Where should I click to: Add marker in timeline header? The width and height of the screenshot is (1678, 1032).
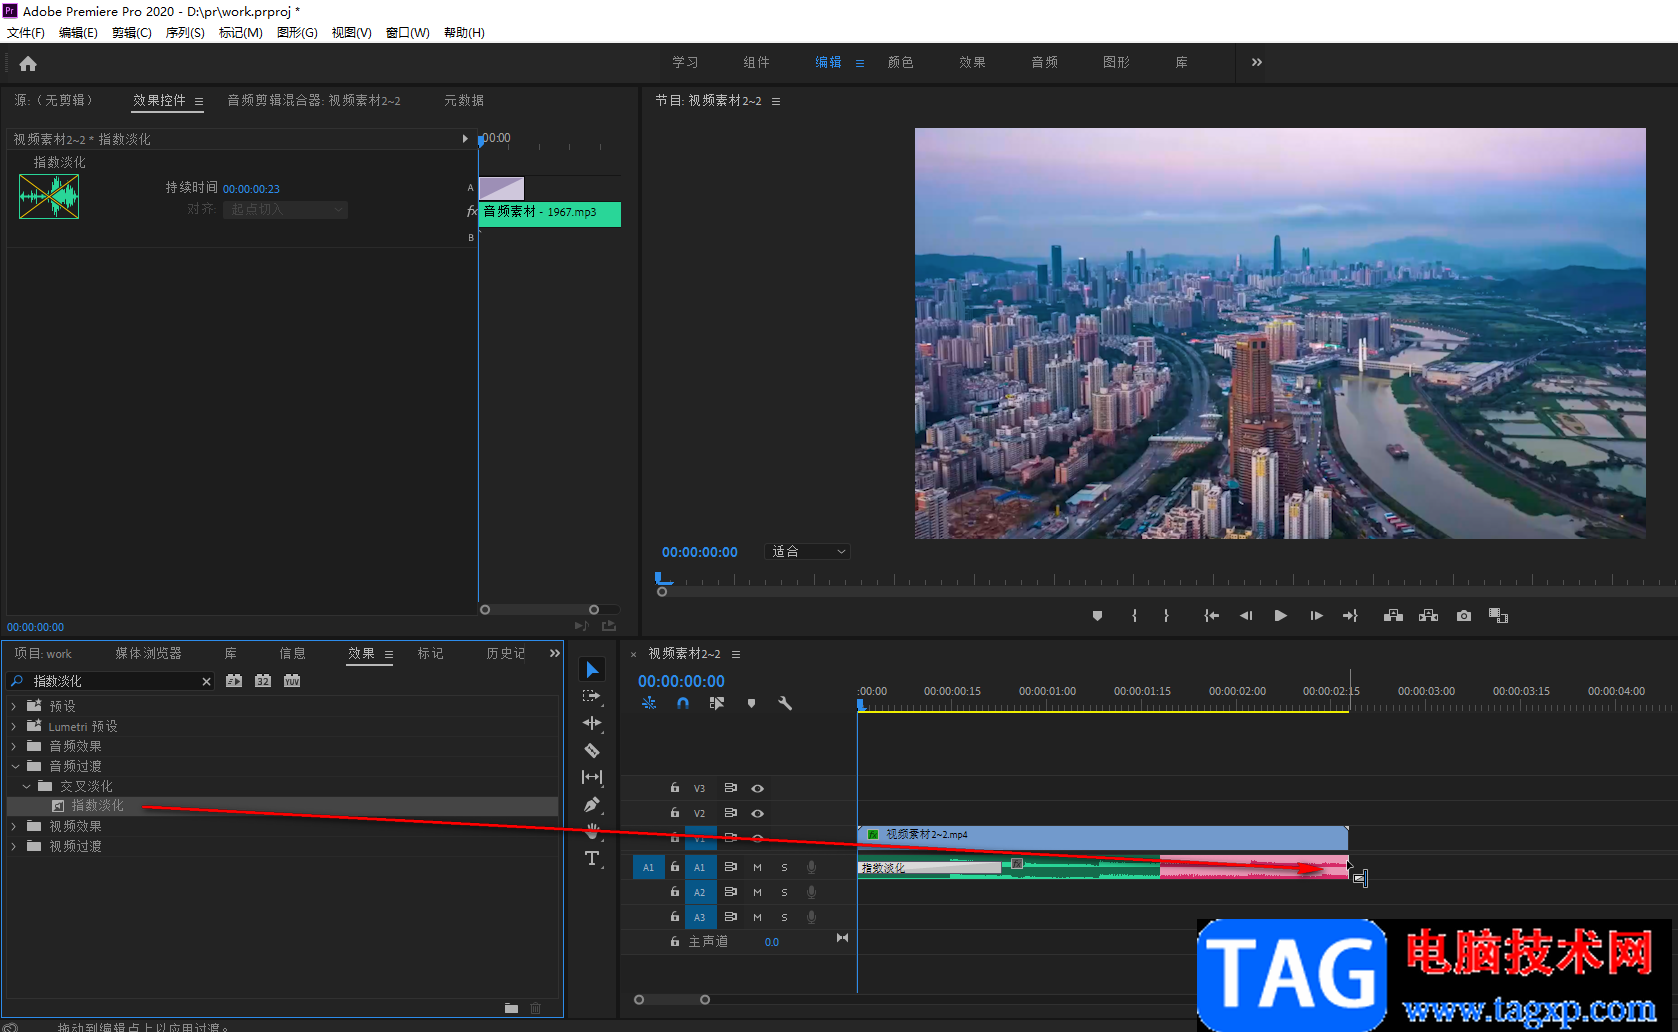pos(751,703)
